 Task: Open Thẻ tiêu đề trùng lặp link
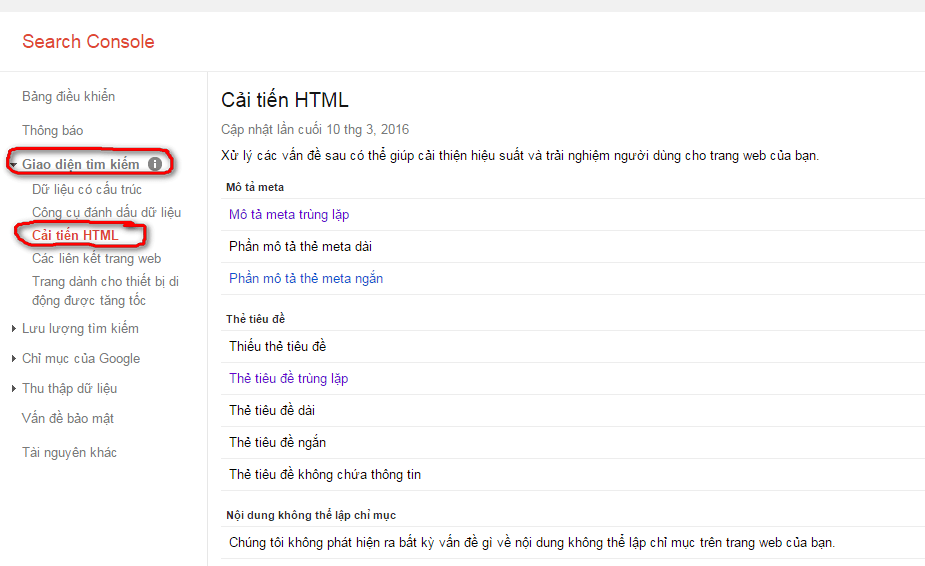pyautogui.click(x=288, y=378)
